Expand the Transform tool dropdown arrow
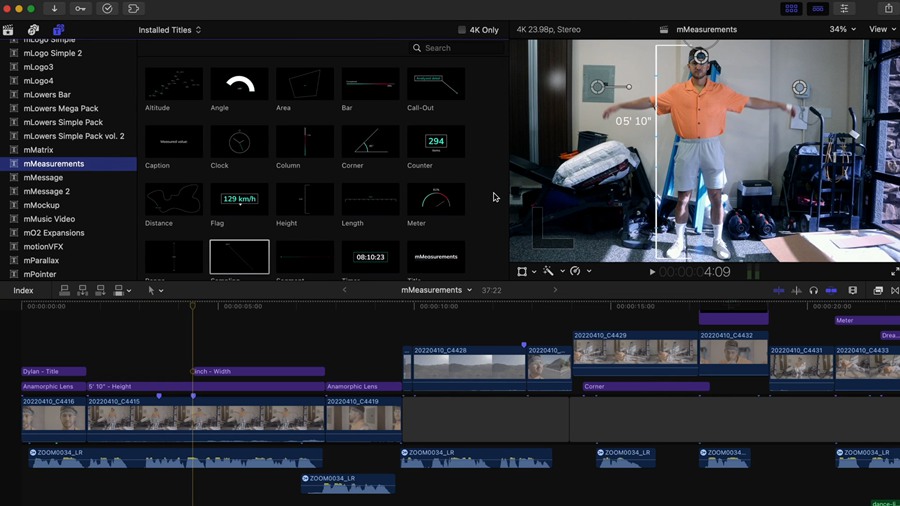 point(534,271)
